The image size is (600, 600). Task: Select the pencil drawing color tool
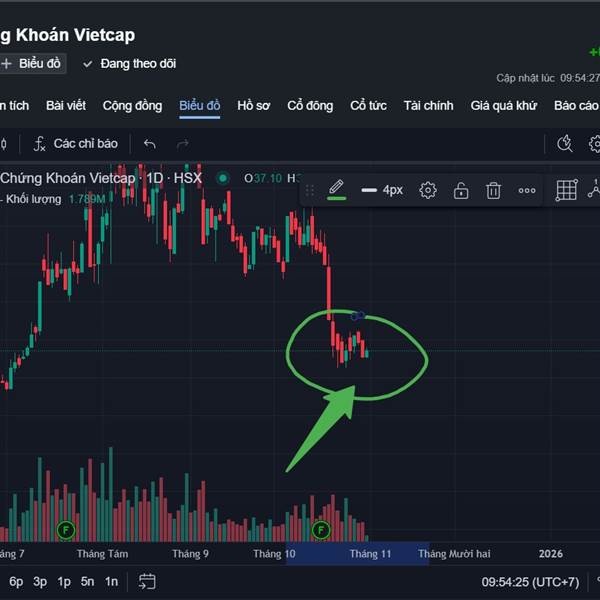pos(336,187)
